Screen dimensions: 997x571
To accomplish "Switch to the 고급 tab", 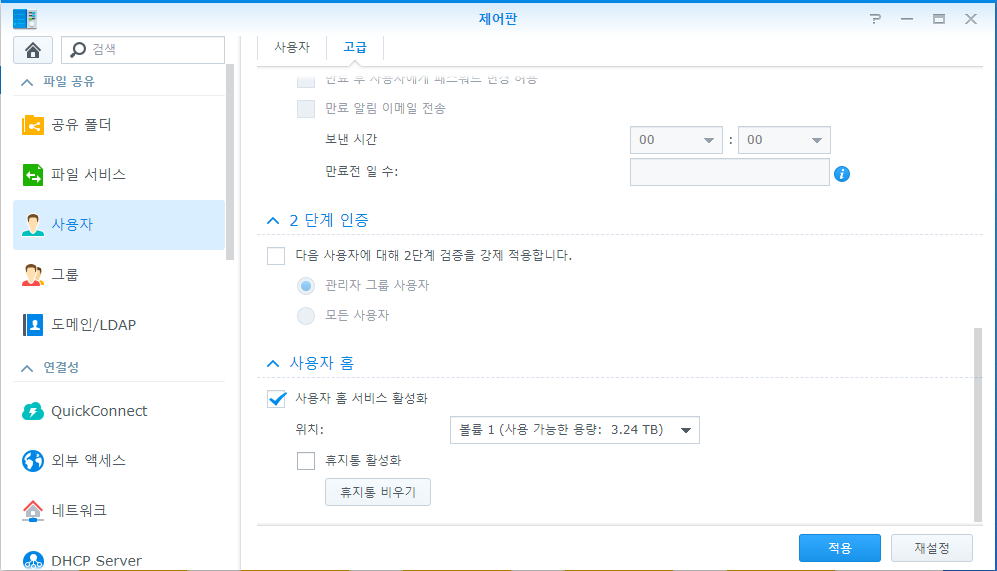I will pyautogui.click(x=355, y=47).
